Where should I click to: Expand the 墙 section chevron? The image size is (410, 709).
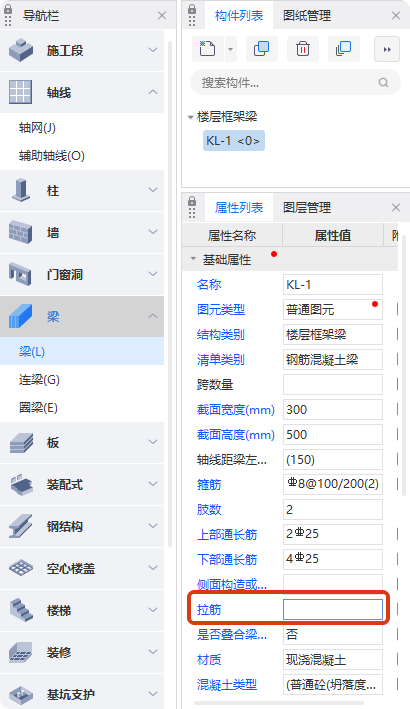pos(153,232)
